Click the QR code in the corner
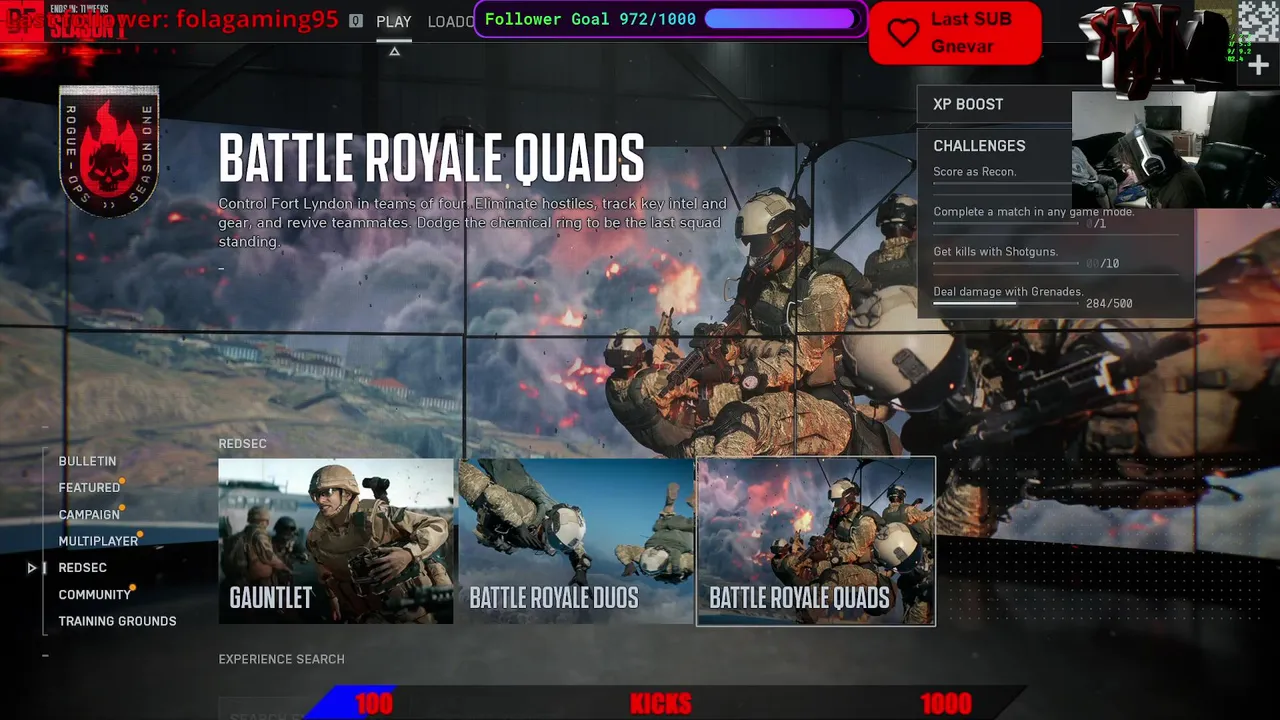 [1259, 20]
